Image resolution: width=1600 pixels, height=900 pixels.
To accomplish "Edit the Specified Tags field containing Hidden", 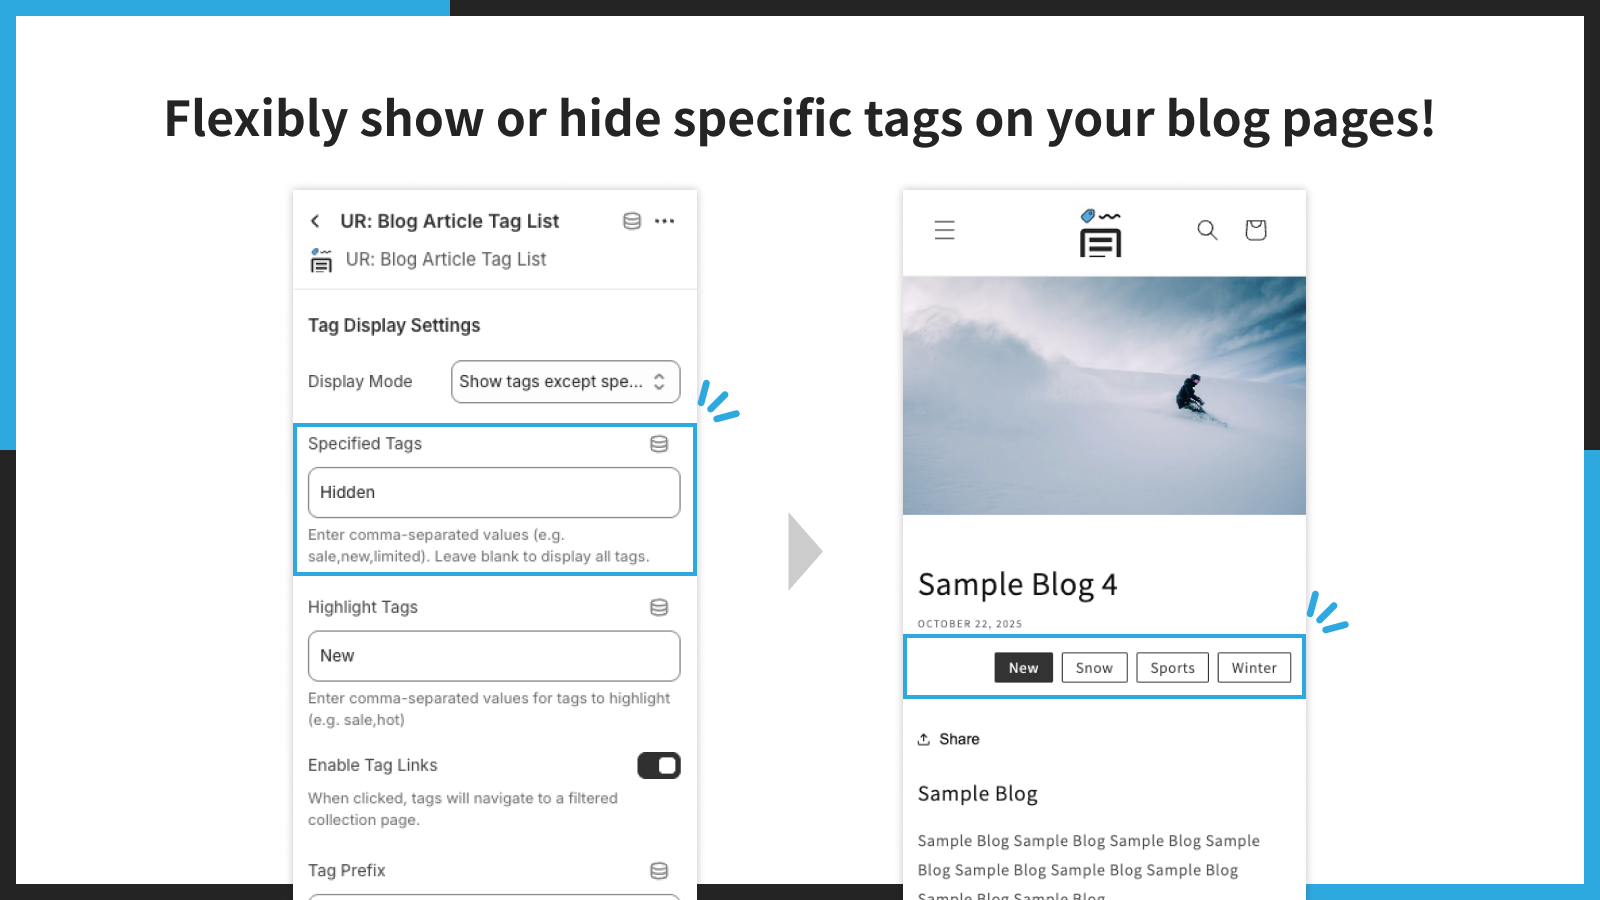I will [x=493, y=492].
